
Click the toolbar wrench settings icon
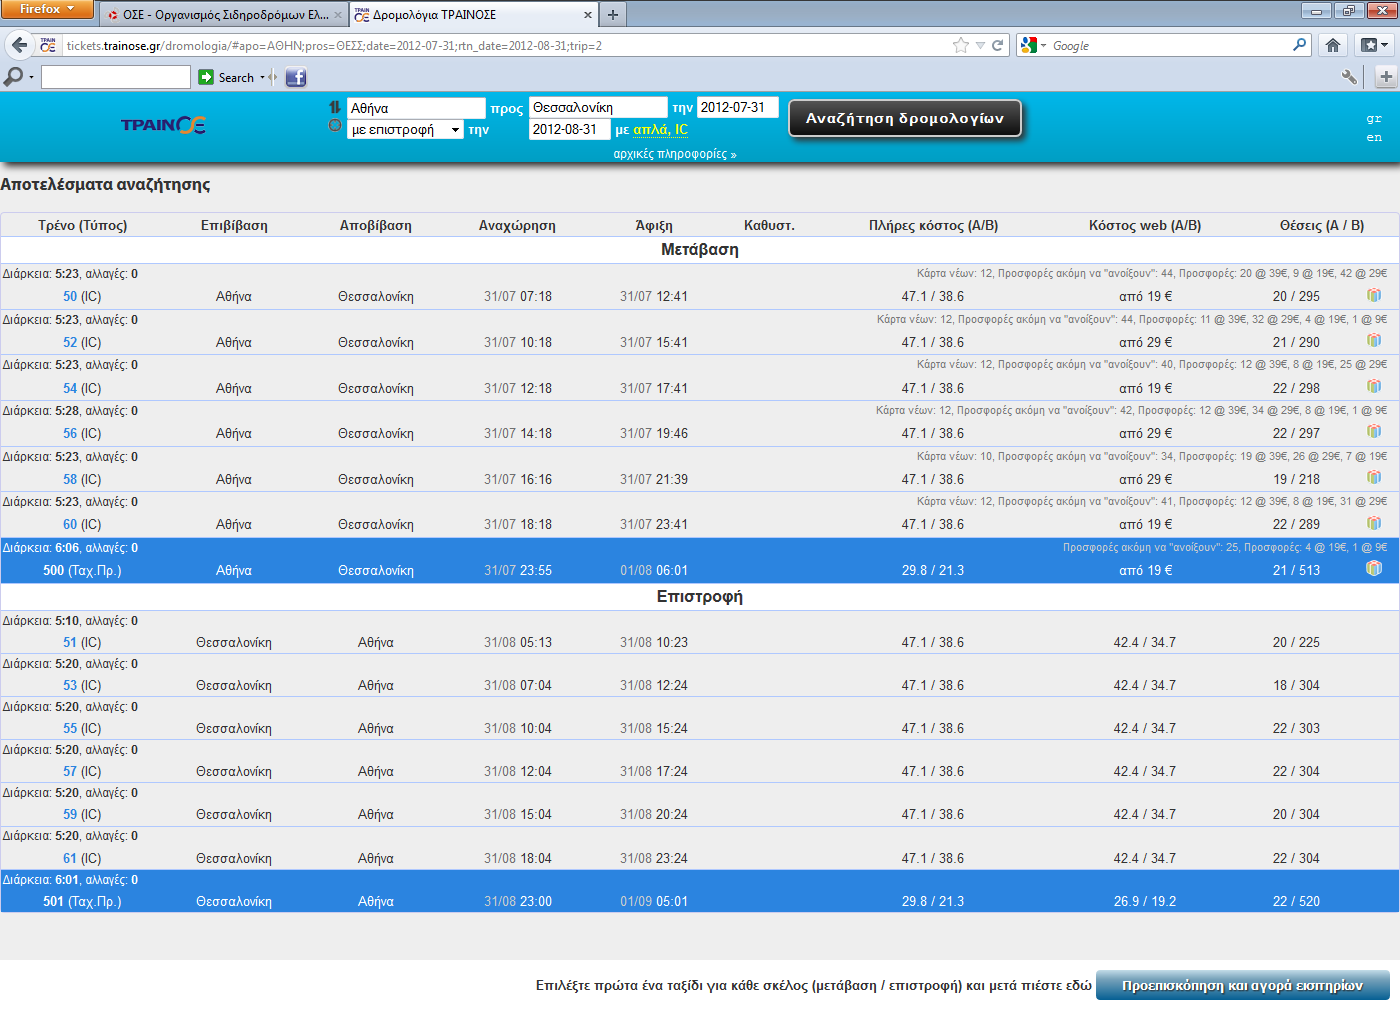click(x=1349, y=77)
